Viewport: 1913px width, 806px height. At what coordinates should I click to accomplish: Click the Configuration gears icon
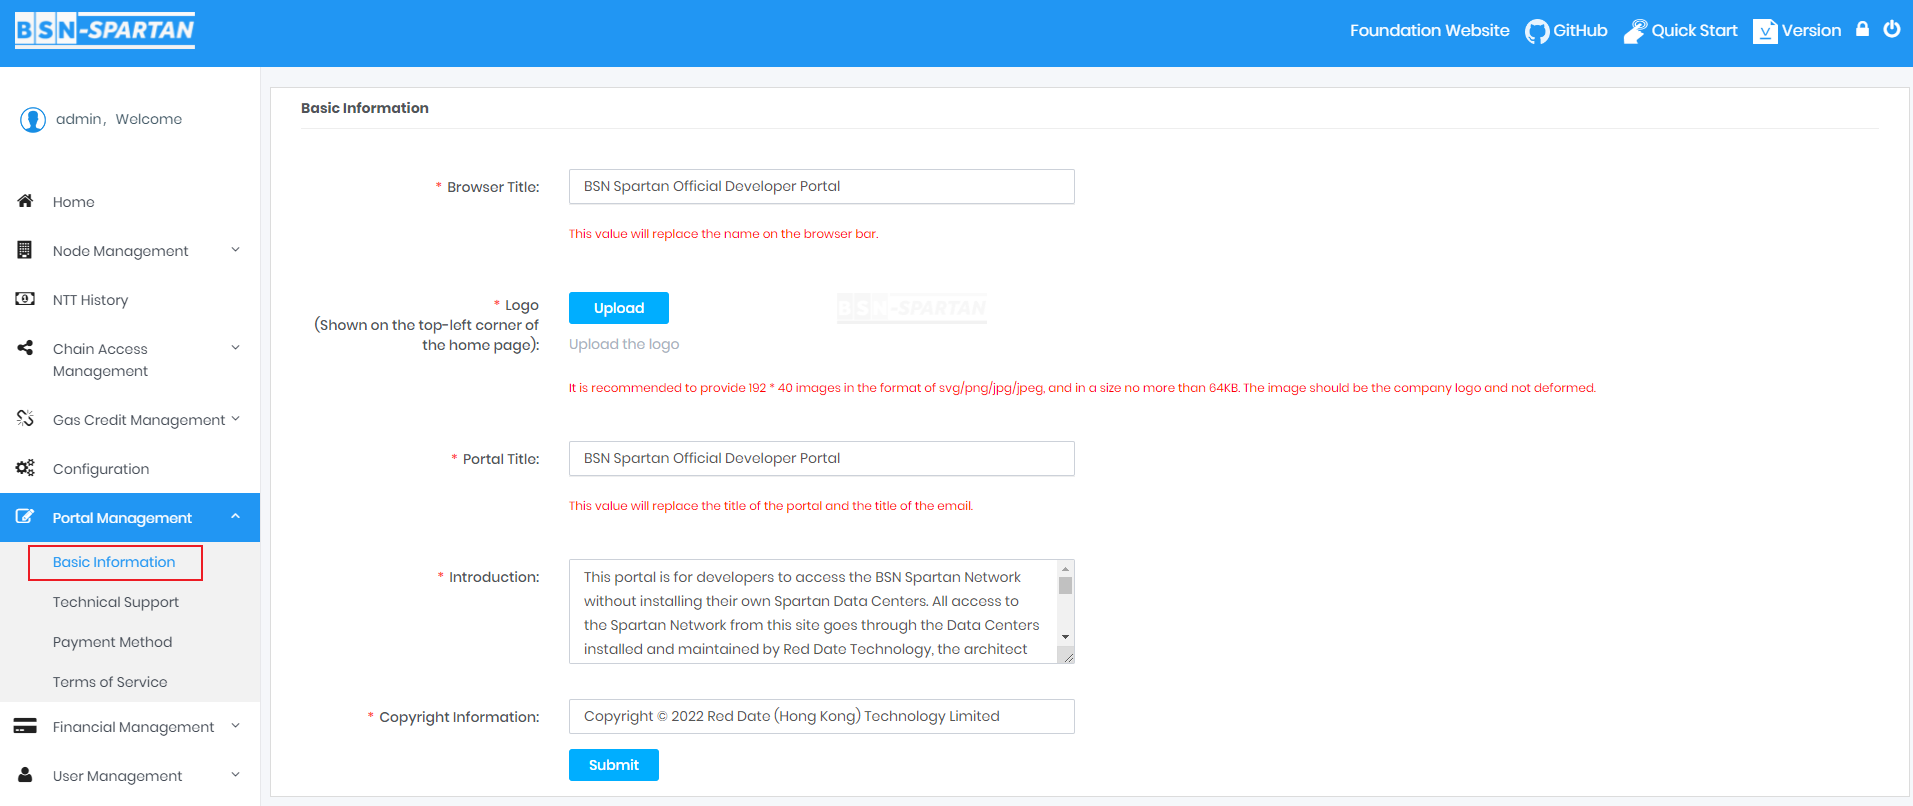coord(26,468)
